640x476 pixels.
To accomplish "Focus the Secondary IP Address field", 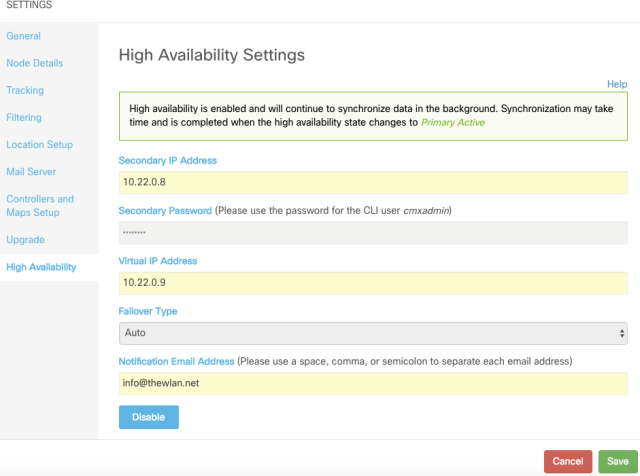I will [372, 182].
